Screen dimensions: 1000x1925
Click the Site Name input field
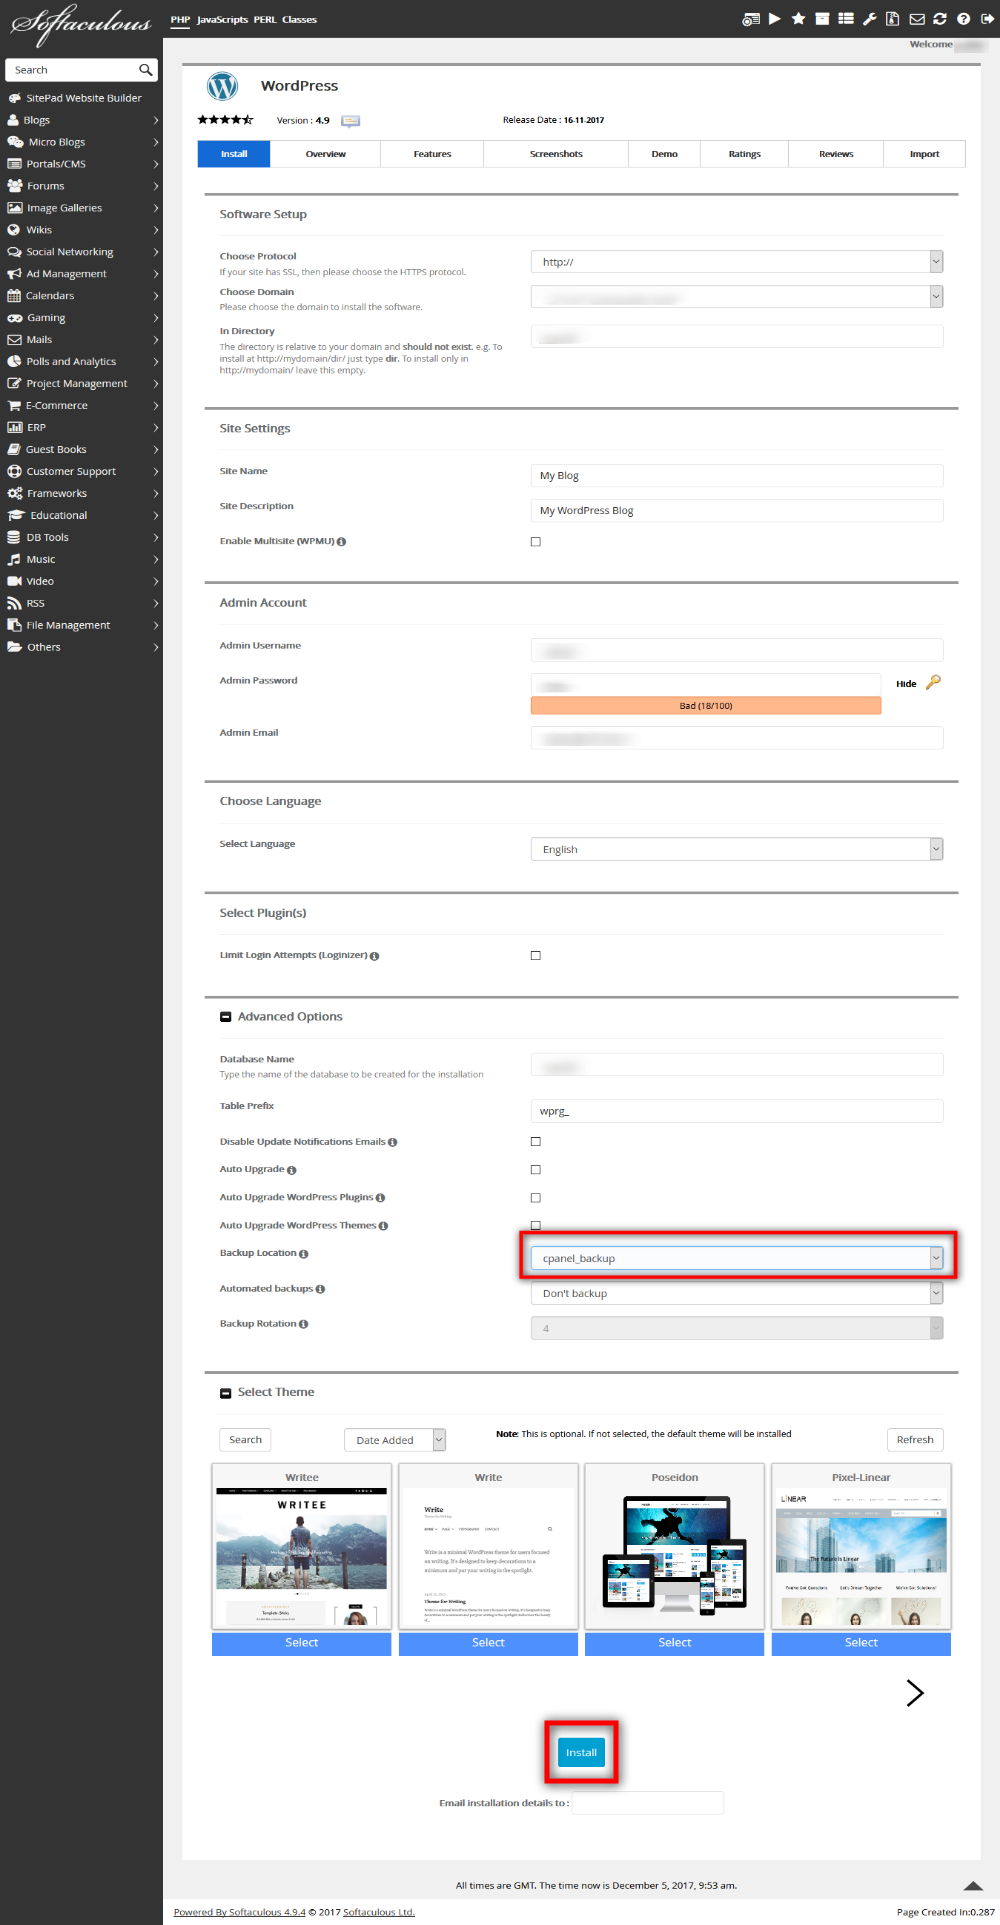[737, 476]
